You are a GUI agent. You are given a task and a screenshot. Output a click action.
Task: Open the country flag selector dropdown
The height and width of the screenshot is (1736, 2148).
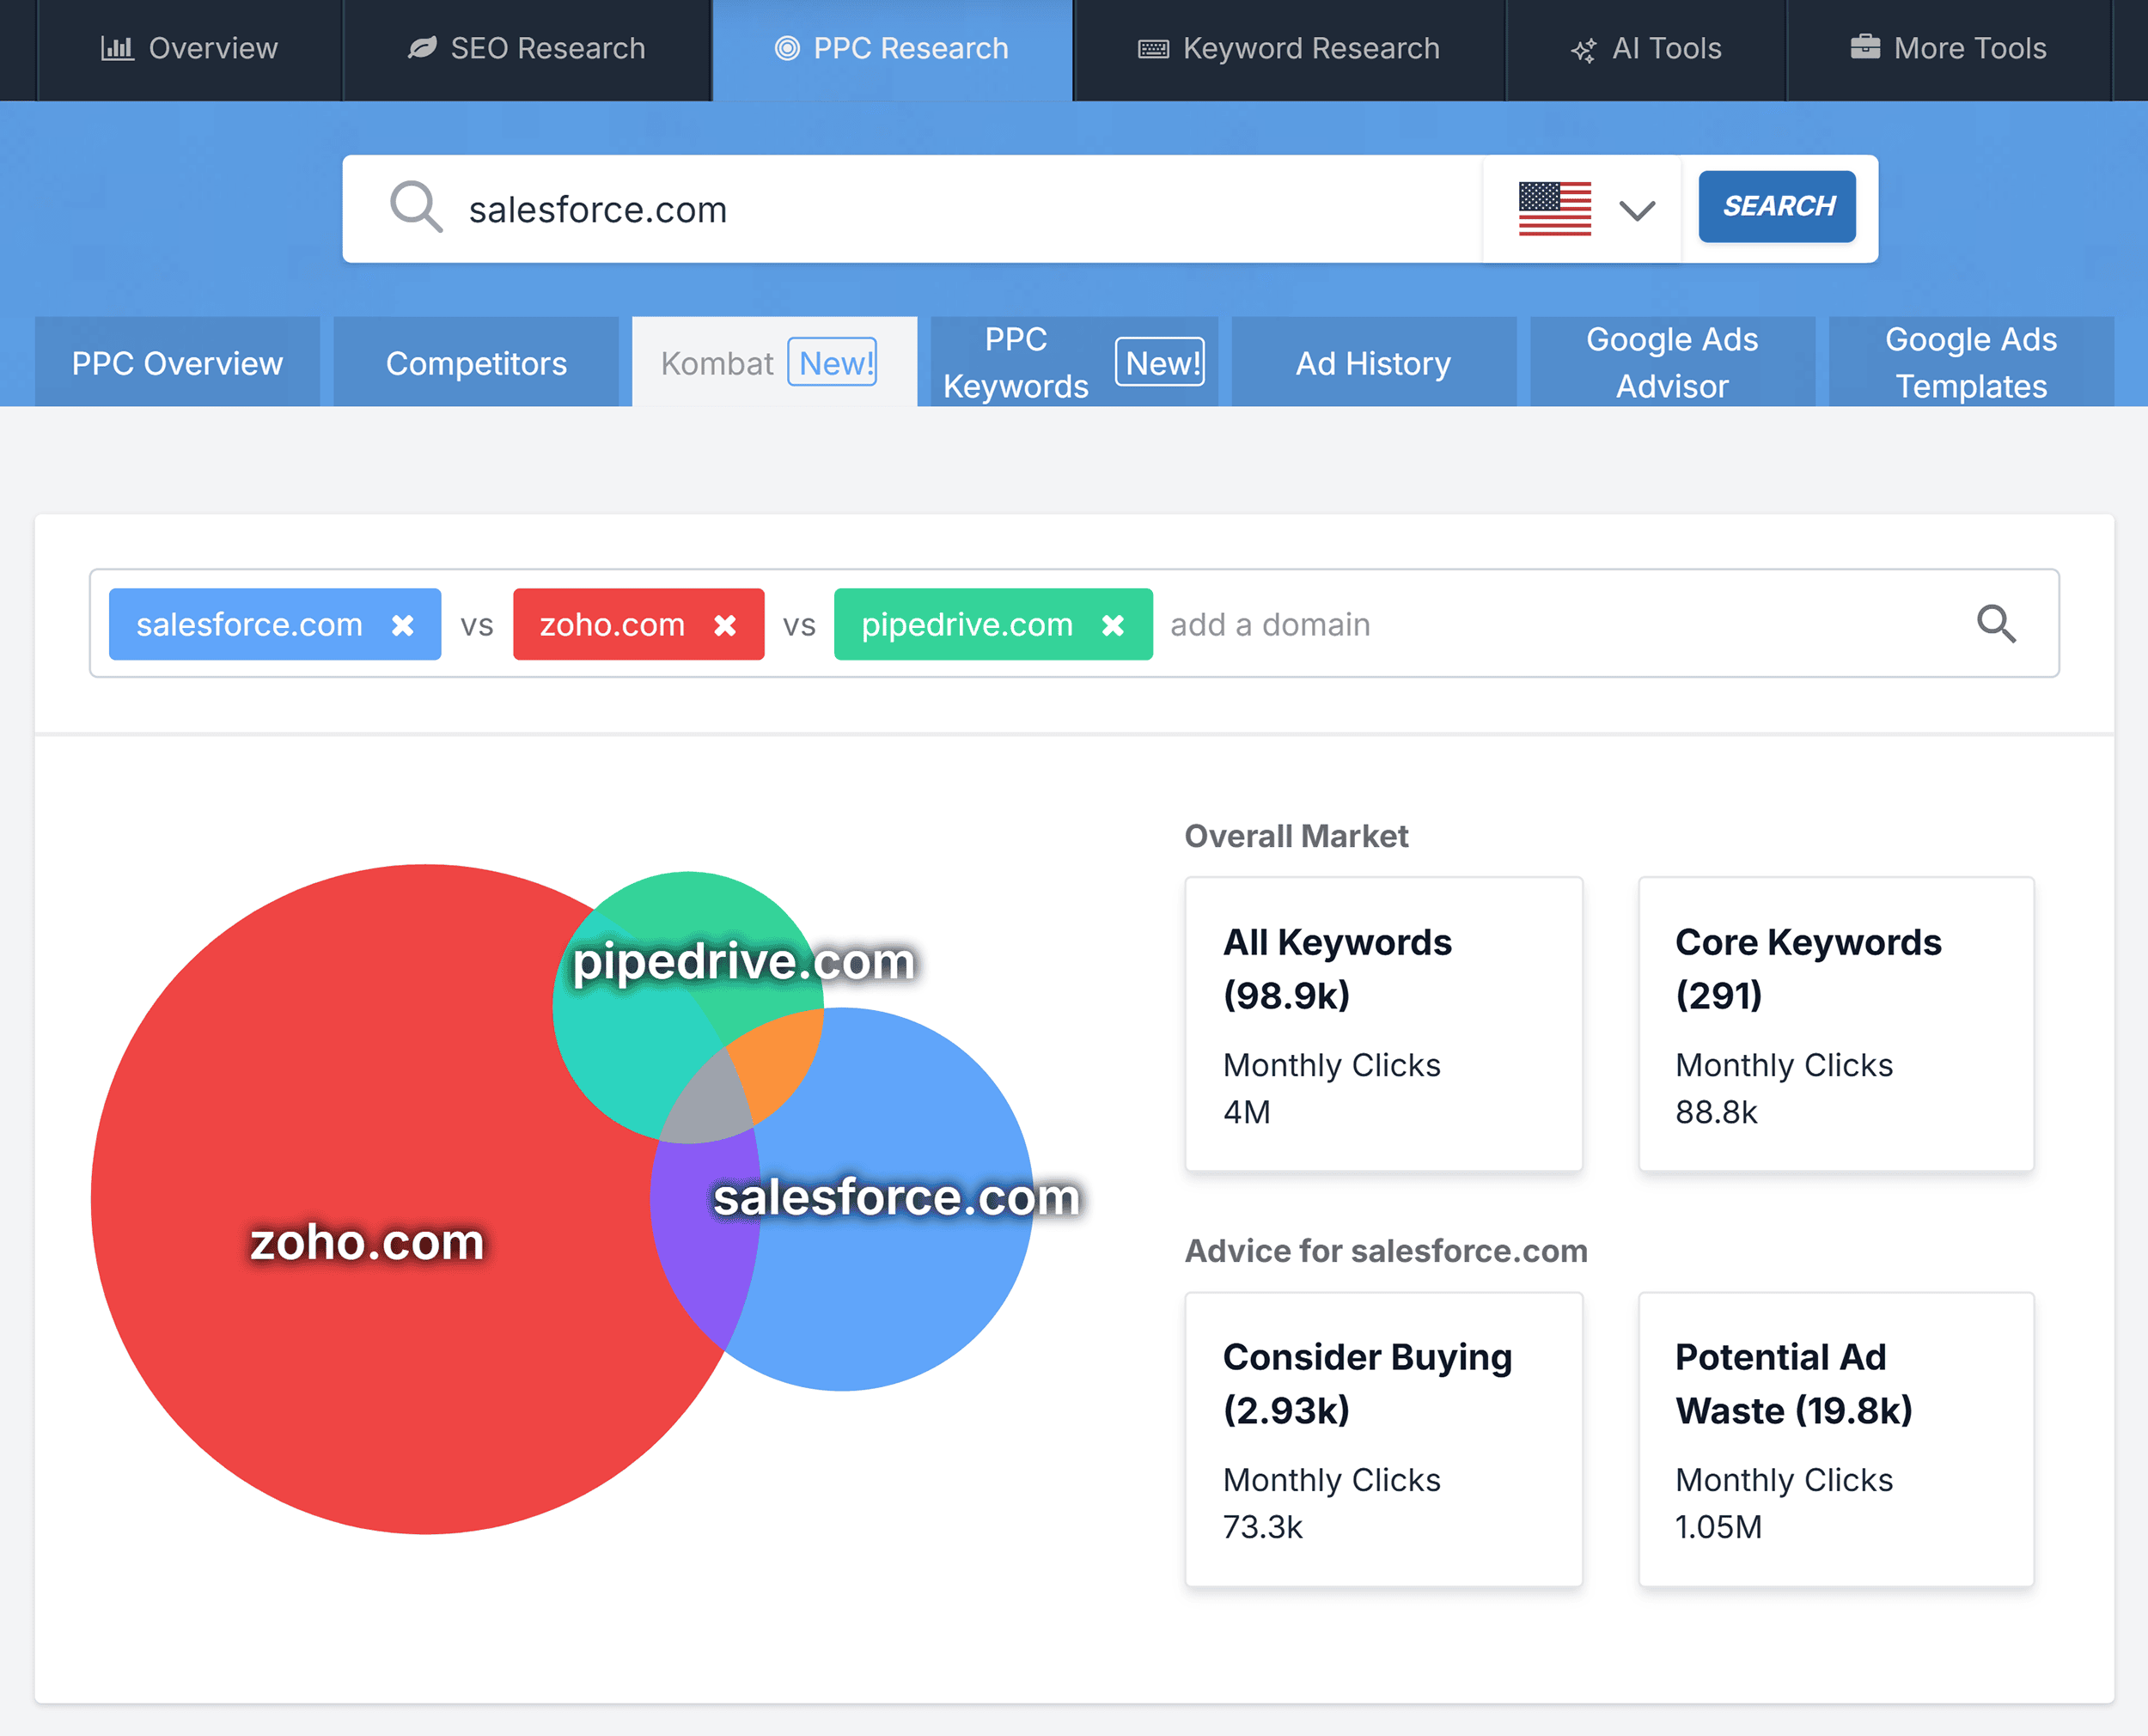(x=1555, y=208)
